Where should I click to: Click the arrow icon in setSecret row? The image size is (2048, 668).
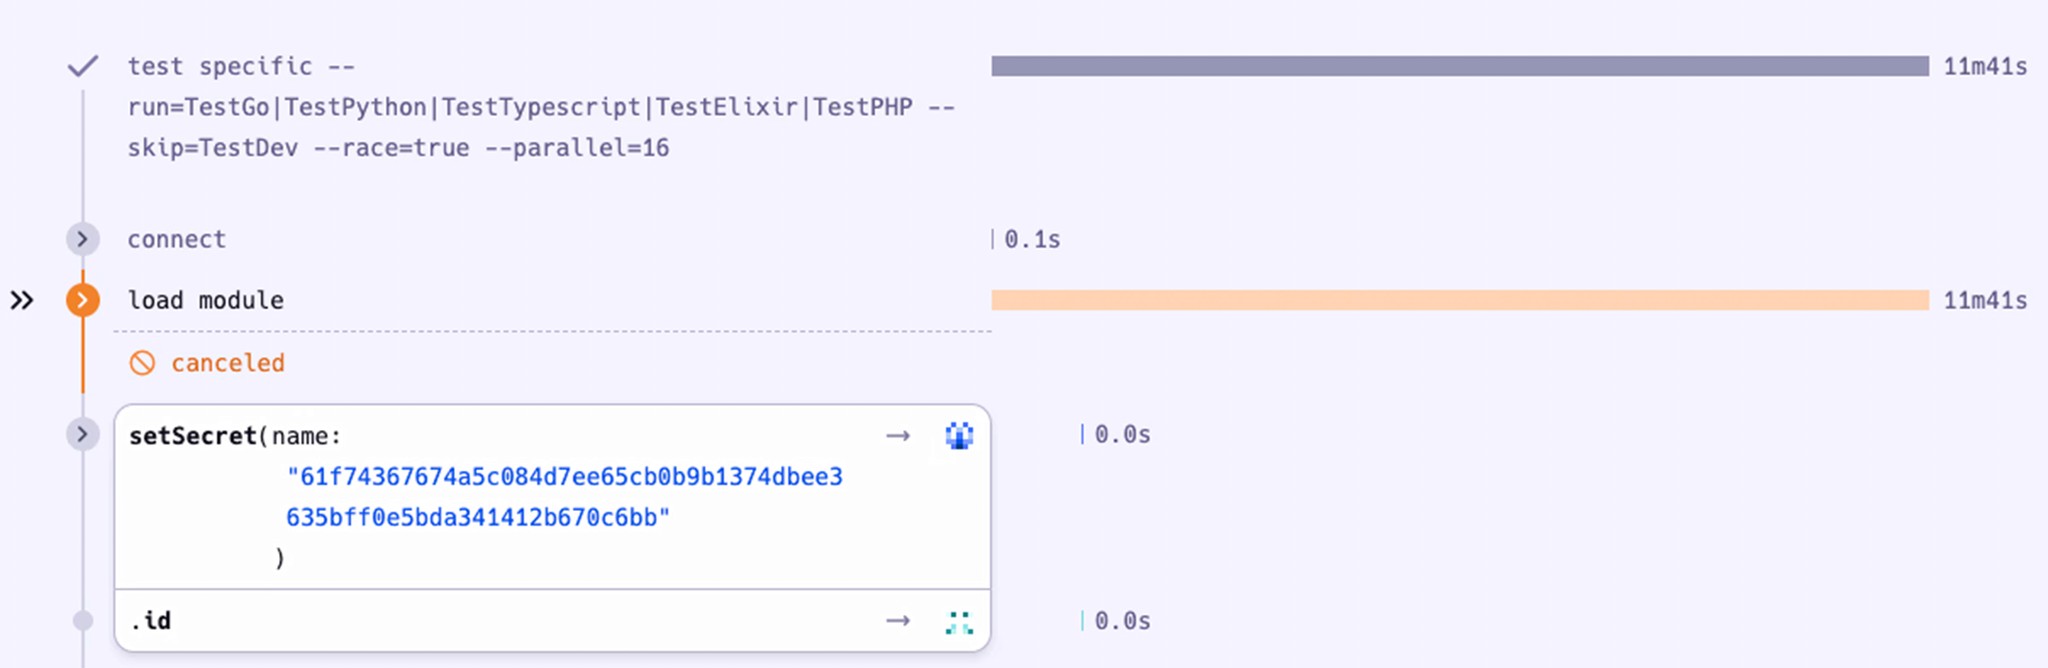coord(898,435)
